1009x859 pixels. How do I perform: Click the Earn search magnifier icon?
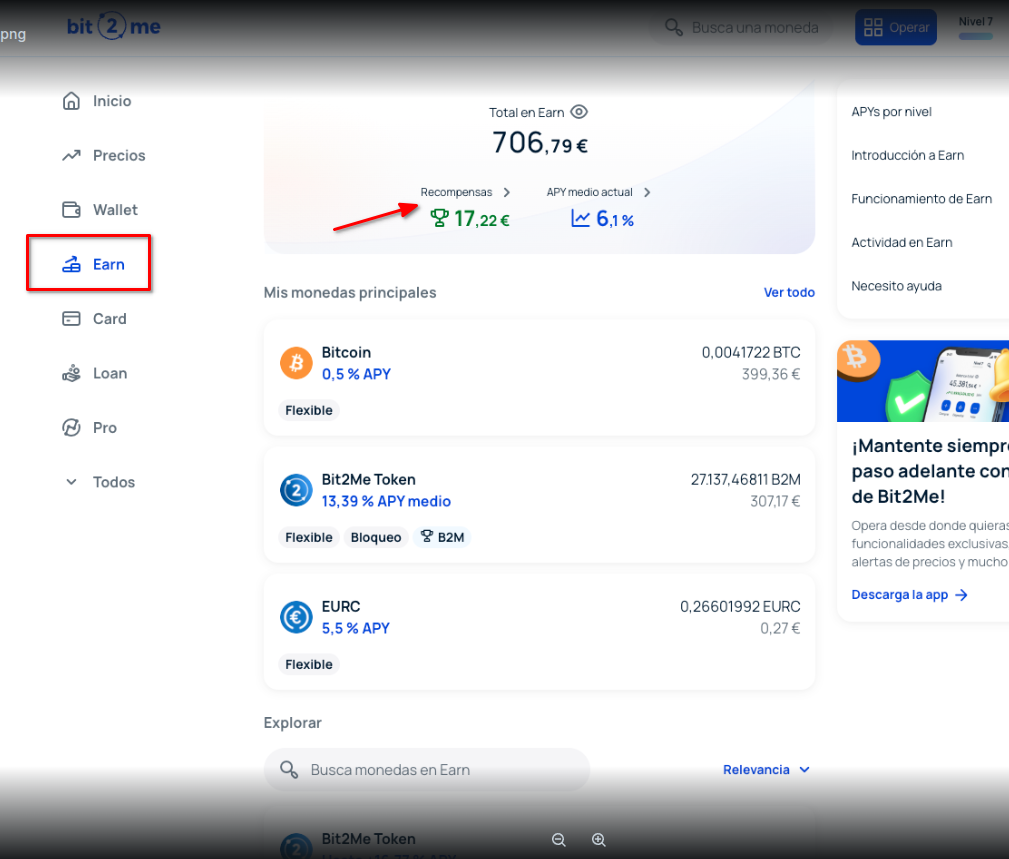pos(289,770)
